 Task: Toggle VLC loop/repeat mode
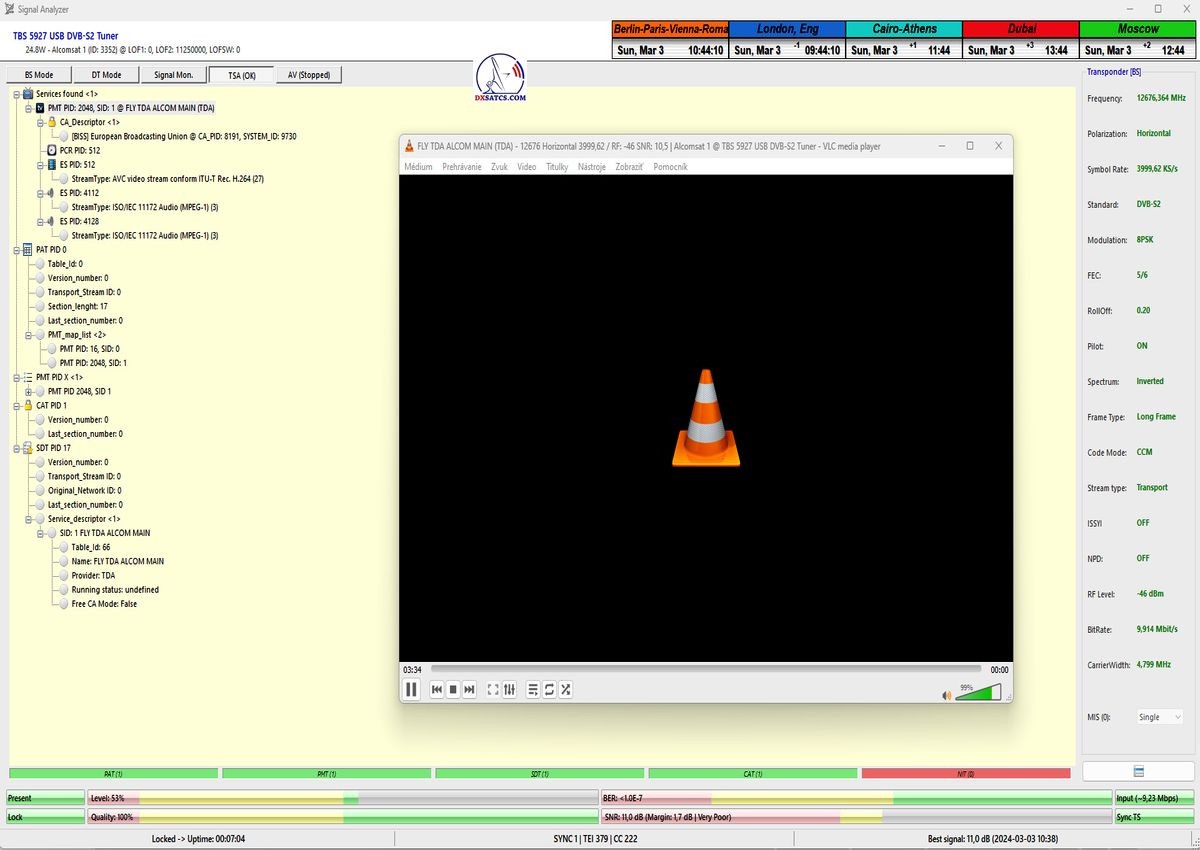point(549,689)
